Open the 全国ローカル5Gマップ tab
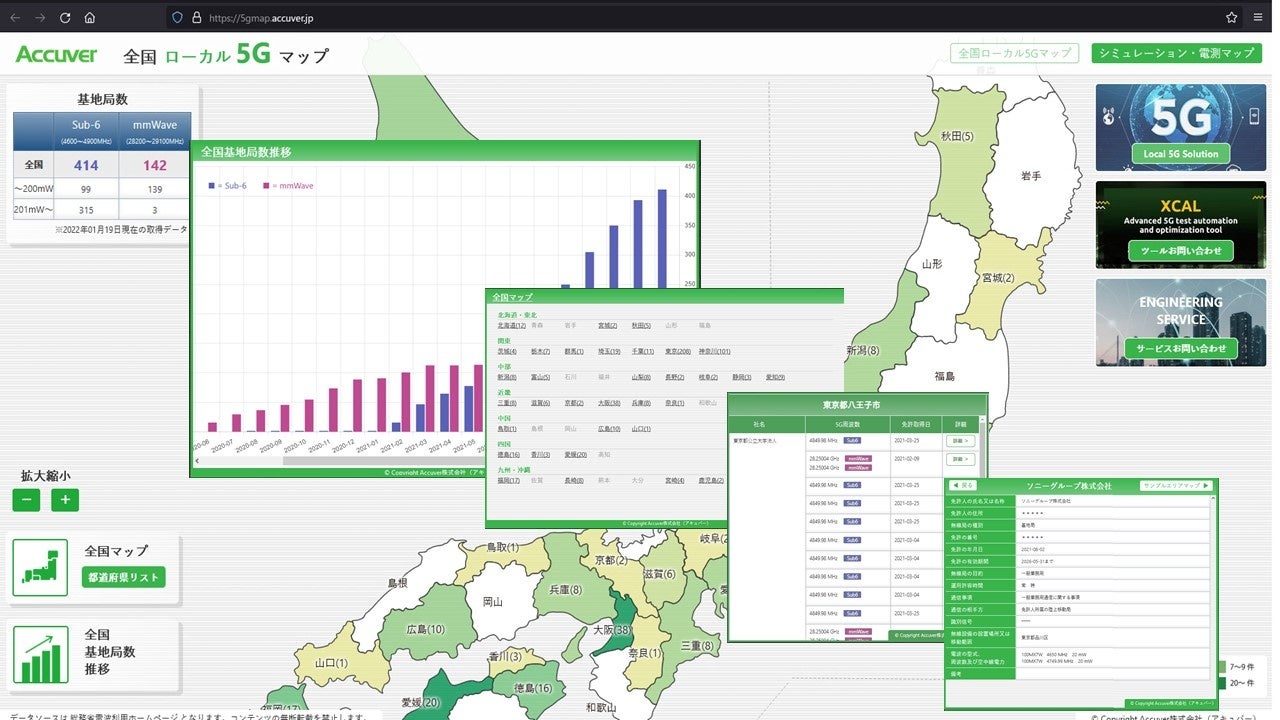 pyautogui.click(x=1014, y=53)
